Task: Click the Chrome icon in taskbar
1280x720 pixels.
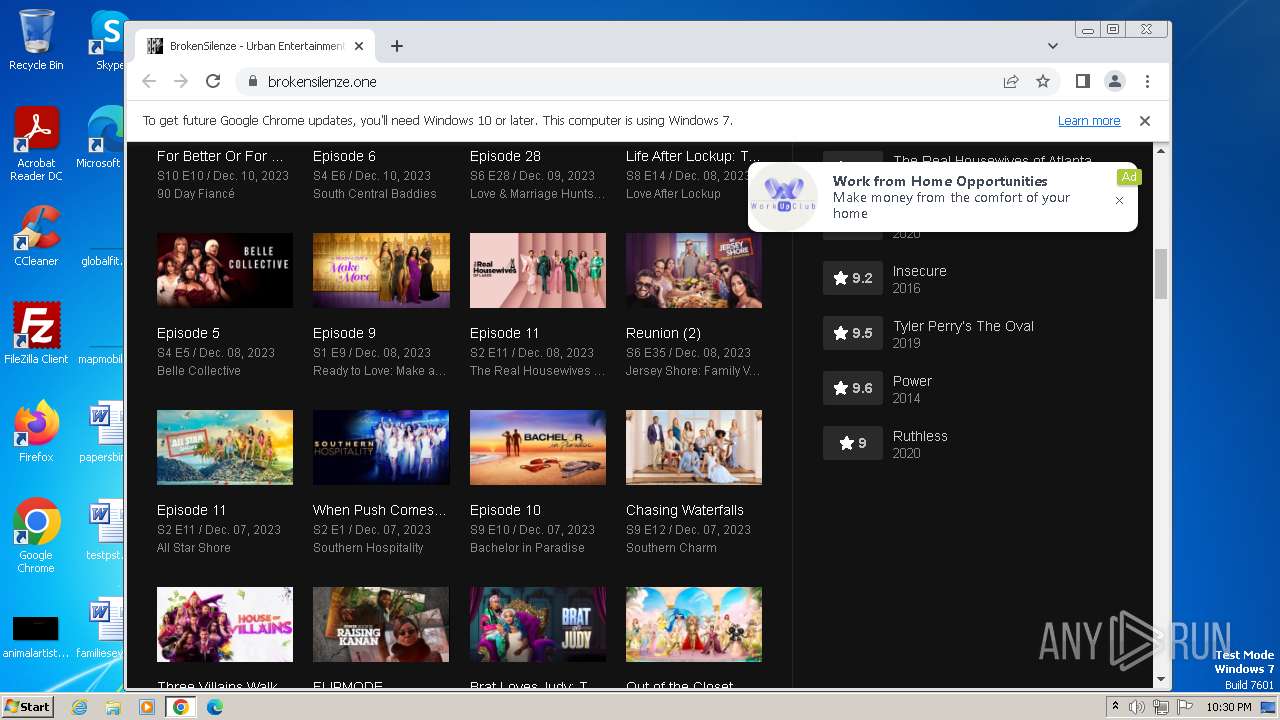Action: click(x=181, y=707)
